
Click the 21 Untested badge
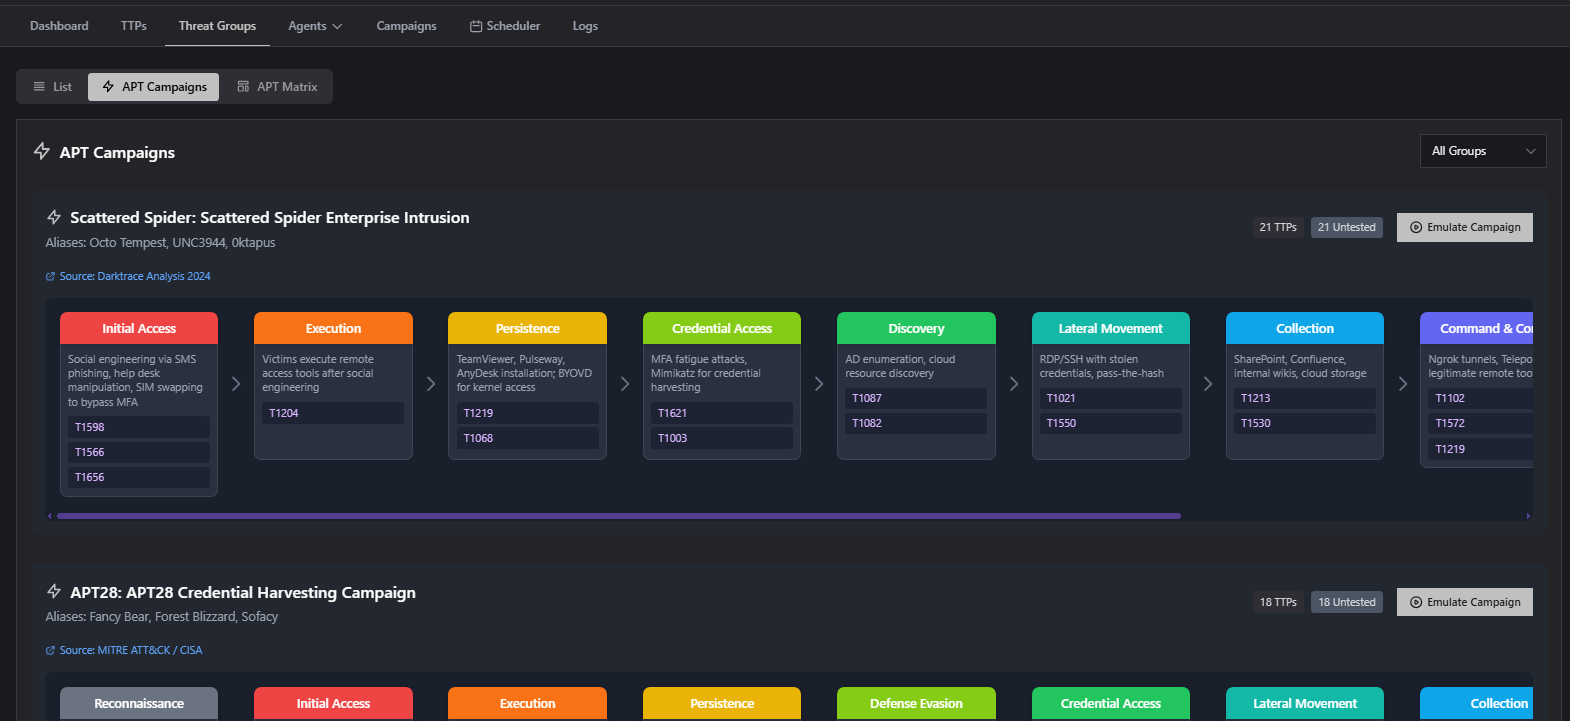point(1346,227)
